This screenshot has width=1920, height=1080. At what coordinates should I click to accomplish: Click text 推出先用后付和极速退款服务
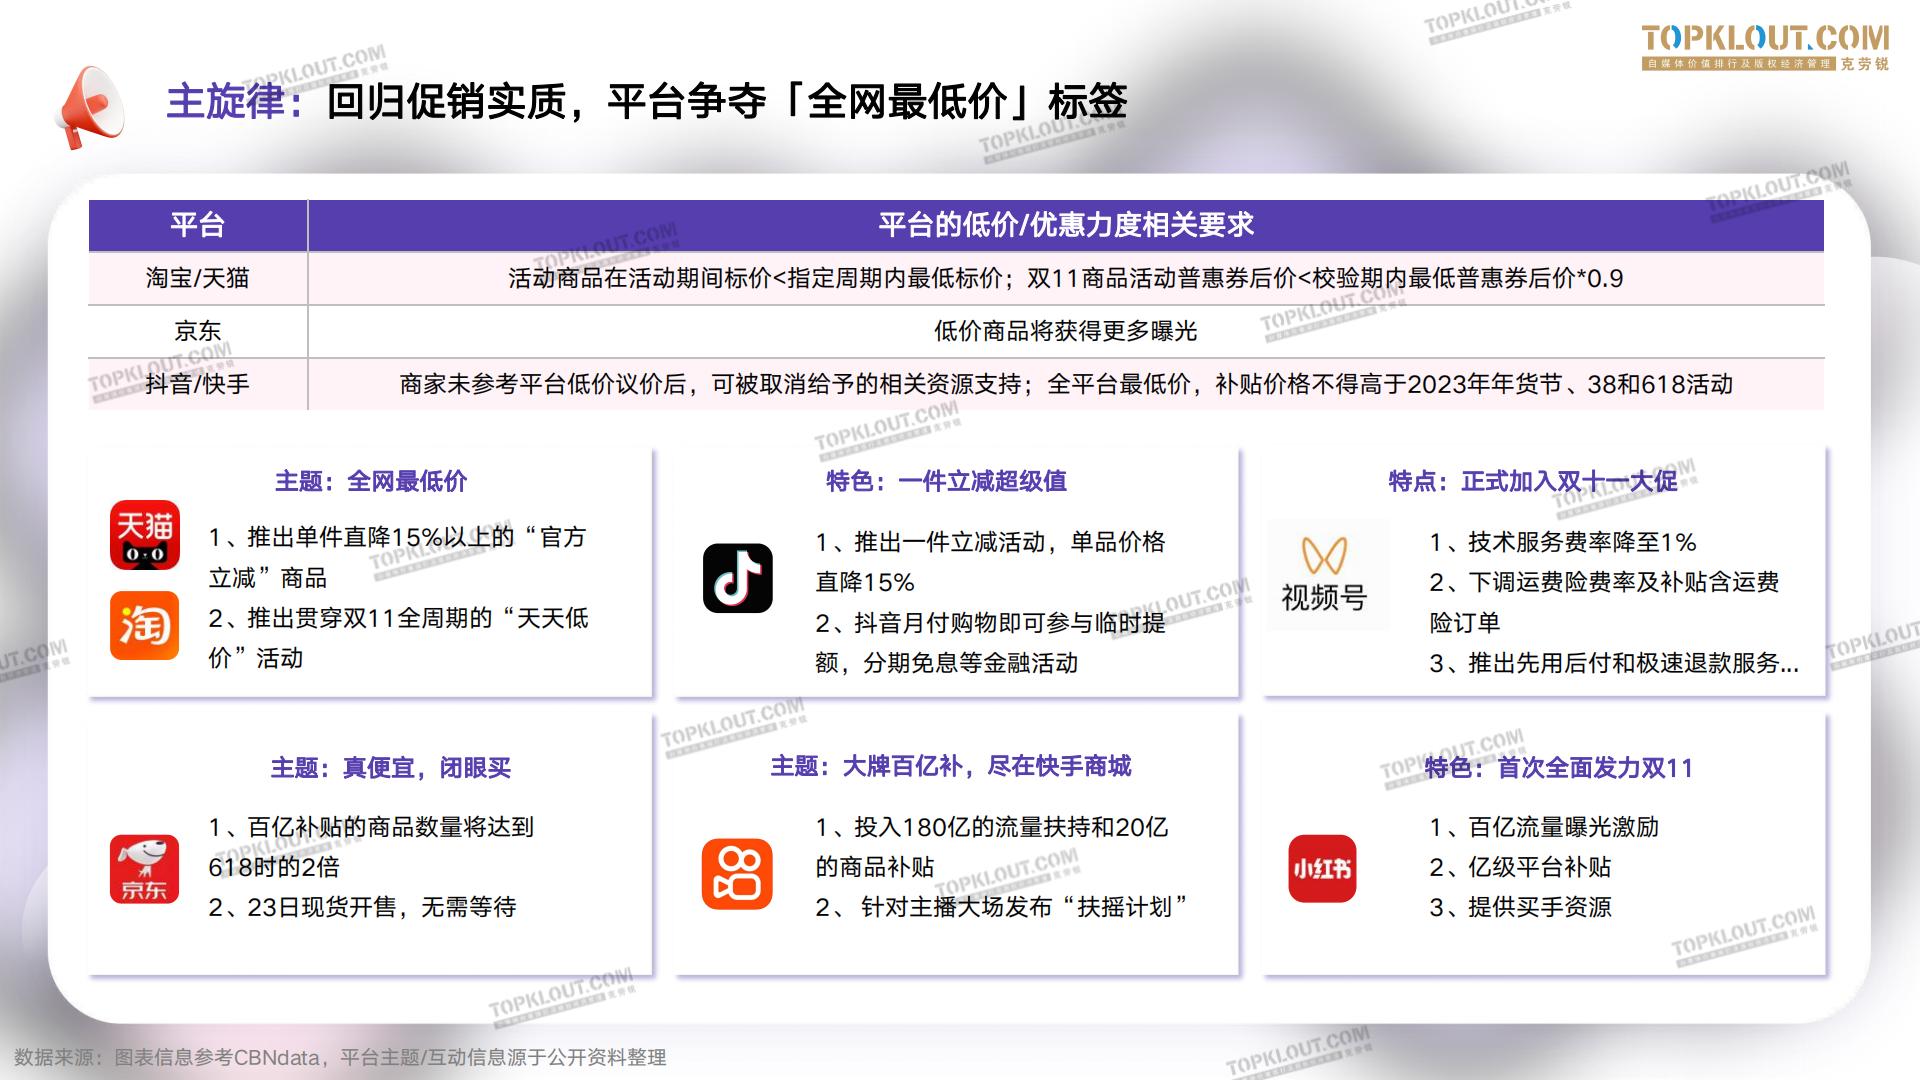1614,663
